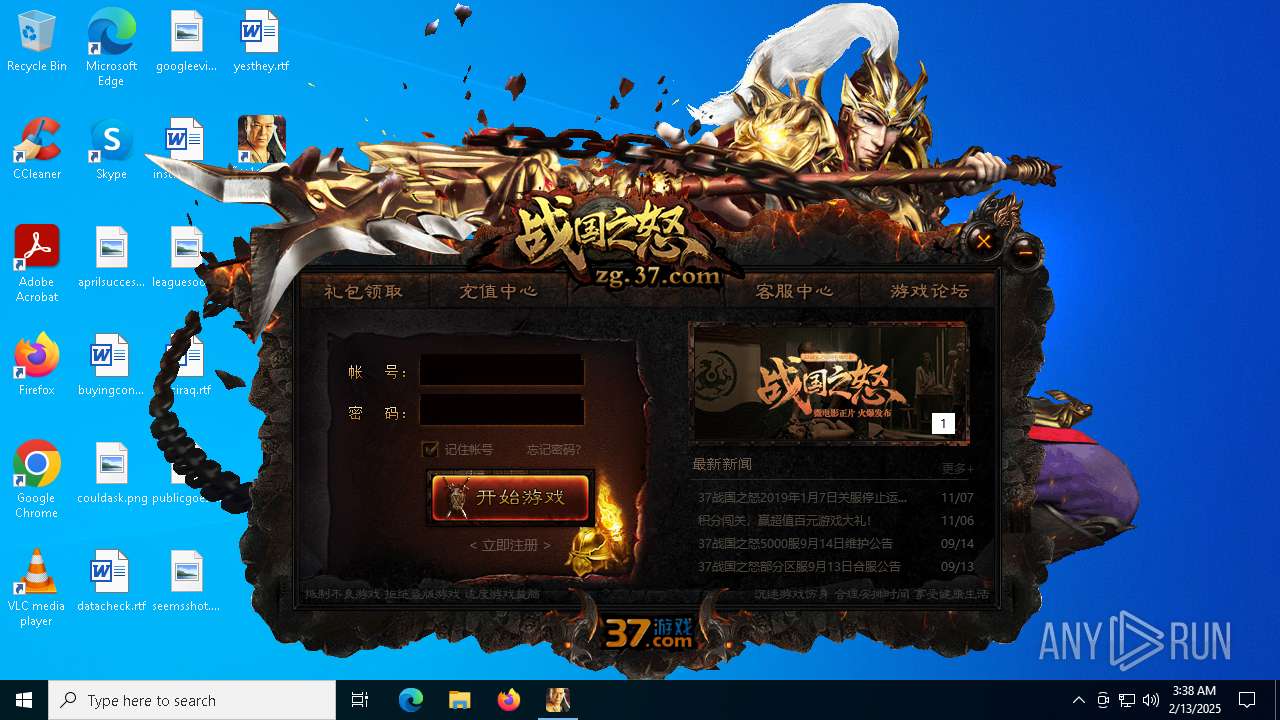Open the 客服中心 tab

point(794,291)
